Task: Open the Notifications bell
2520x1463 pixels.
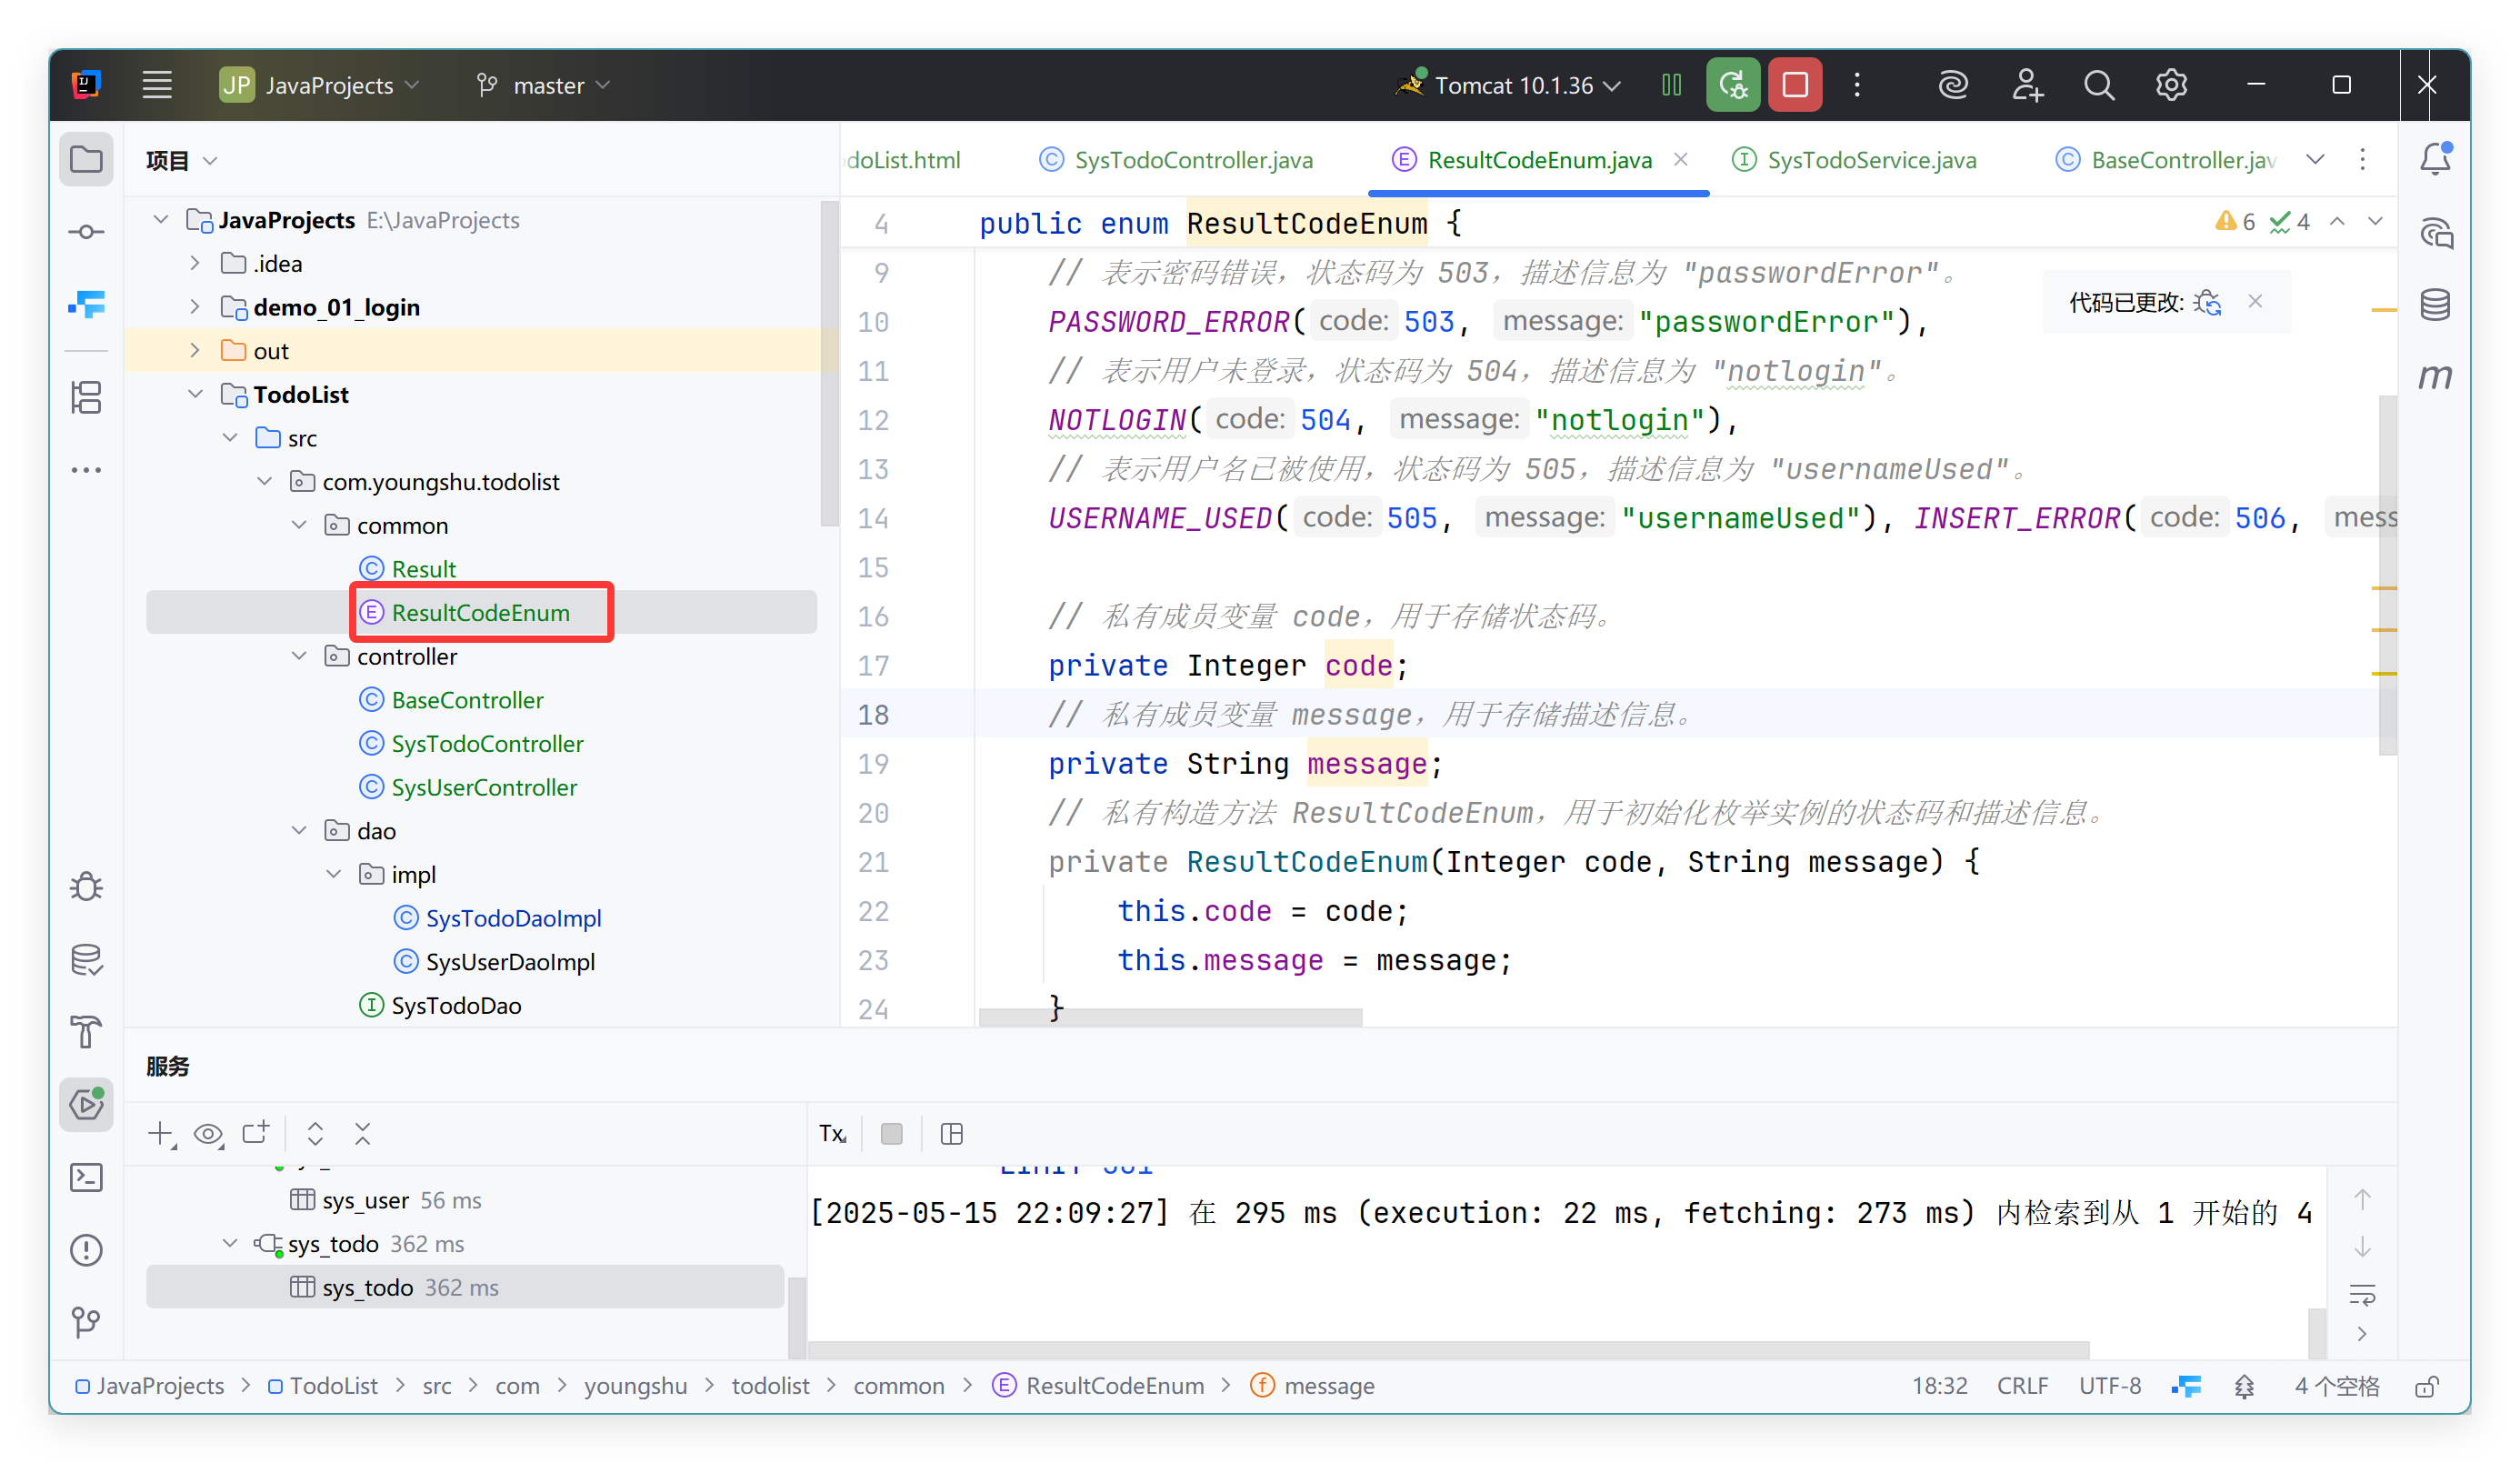Action: click(2435, 160)
